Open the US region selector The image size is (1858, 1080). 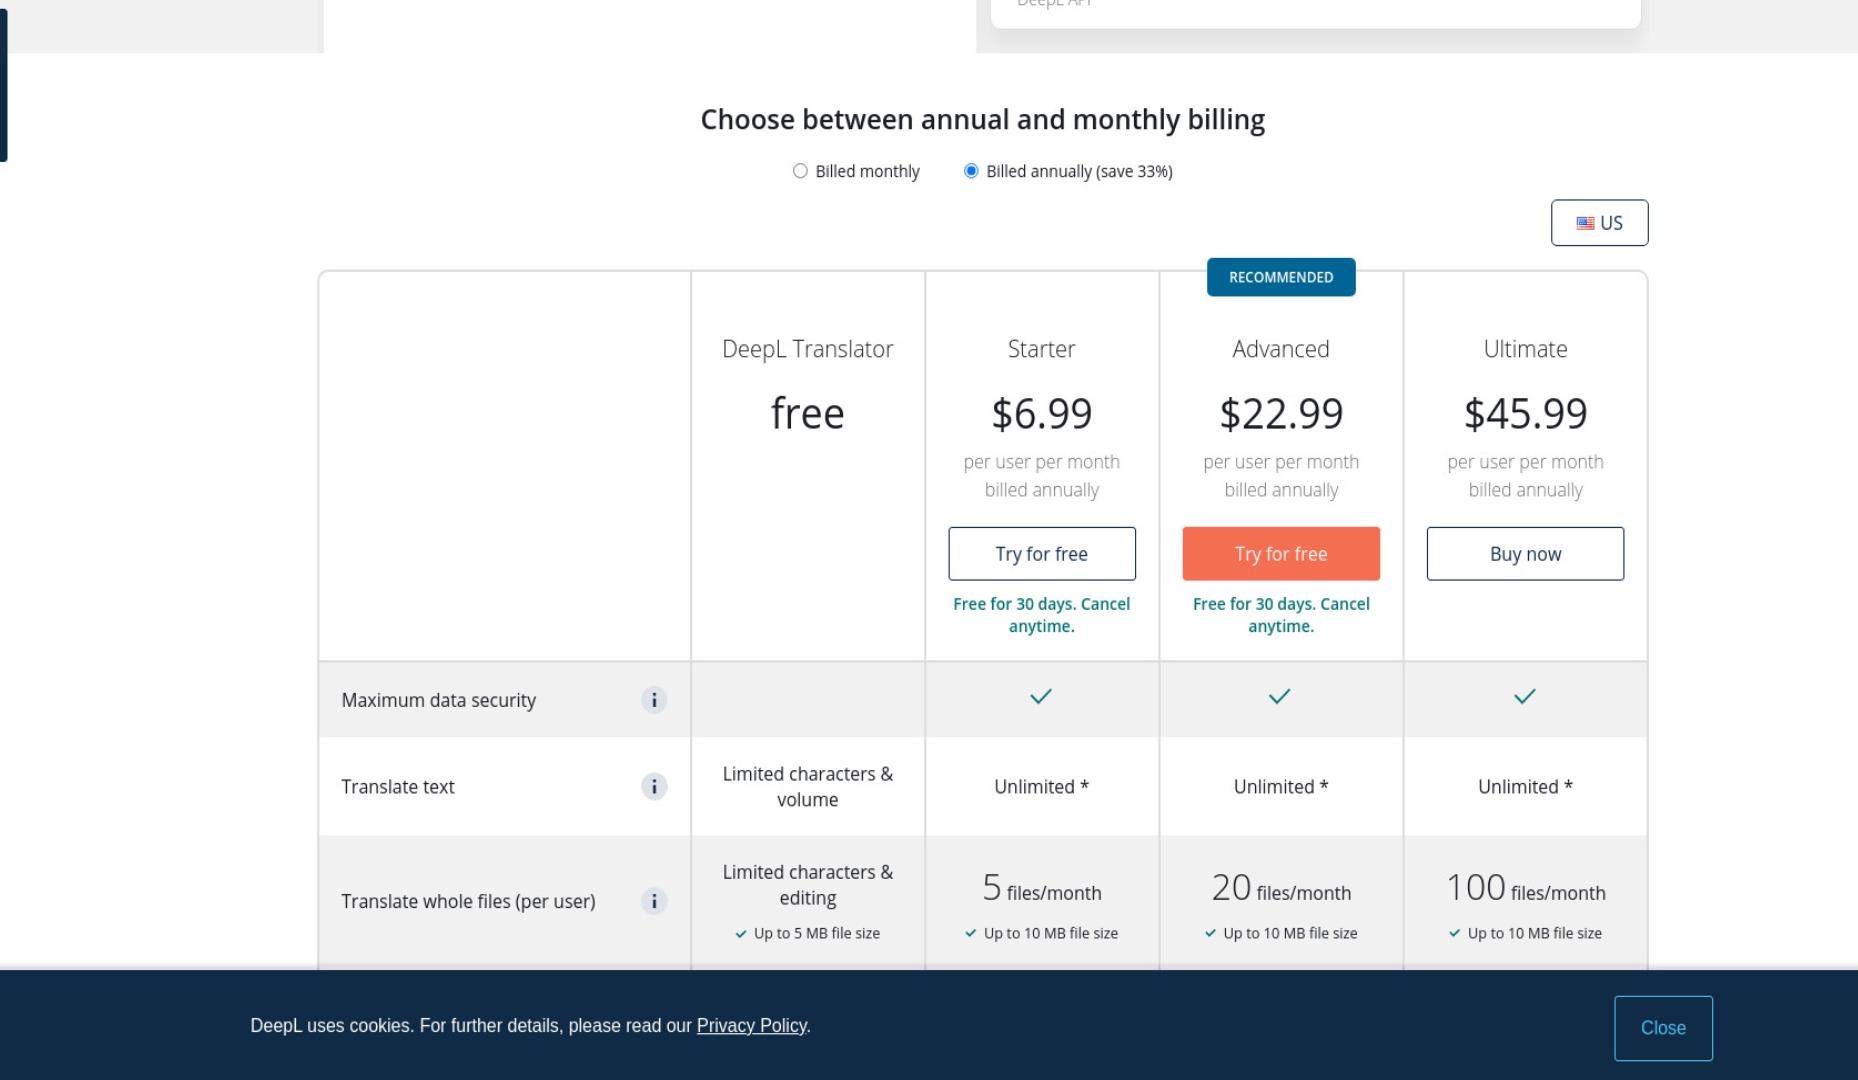point(1599,223)
